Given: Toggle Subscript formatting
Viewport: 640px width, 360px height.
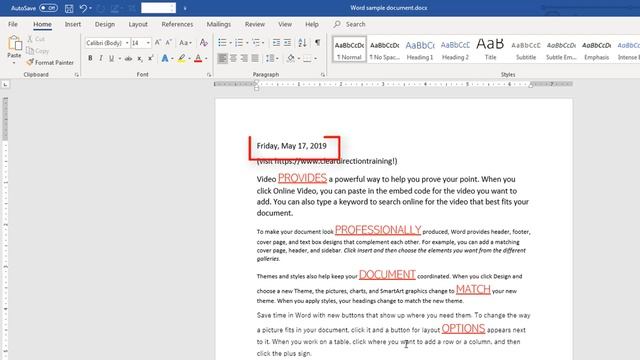Looking at the screenshot, I should 140,59.
